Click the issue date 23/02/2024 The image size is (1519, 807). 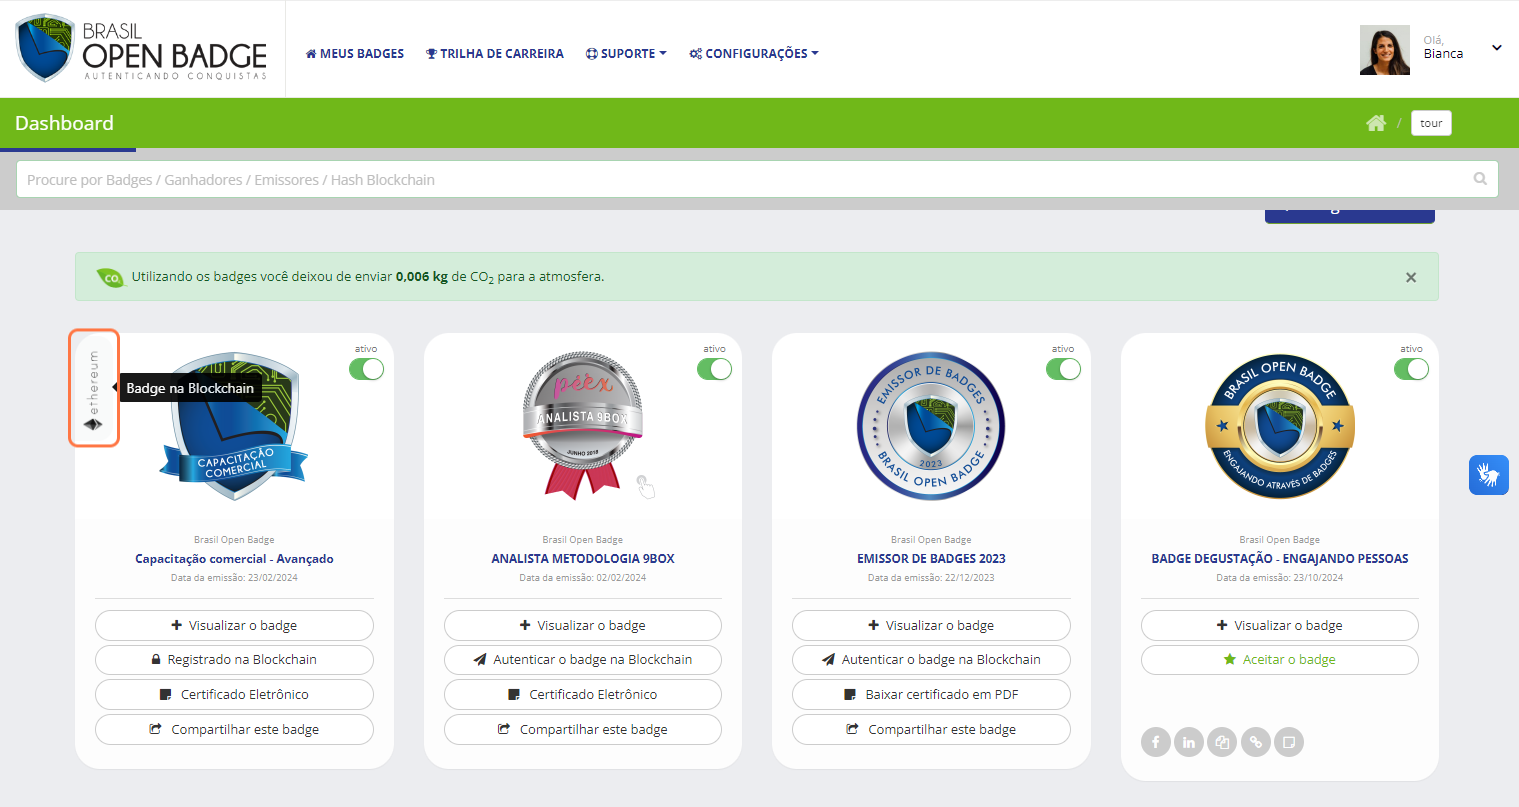[272, 578]
